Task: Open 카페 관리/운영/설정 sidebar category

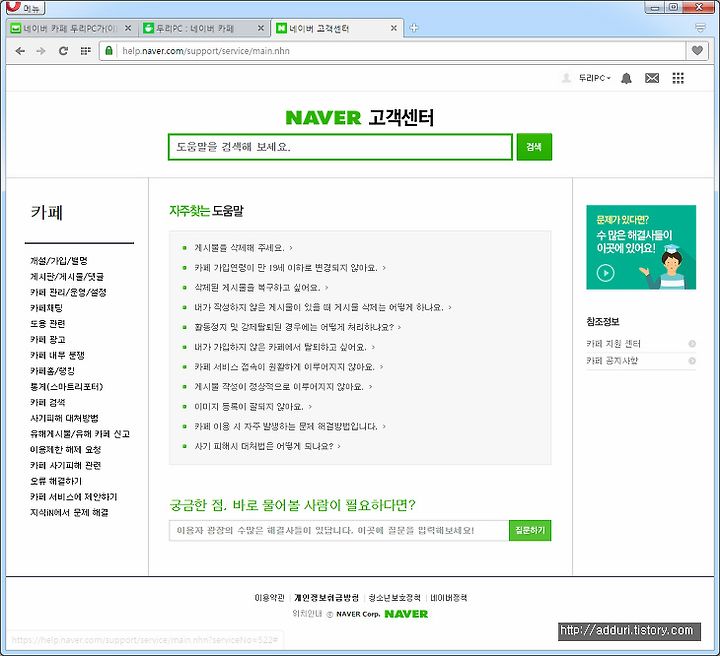Action: click(x=68, y=292)
